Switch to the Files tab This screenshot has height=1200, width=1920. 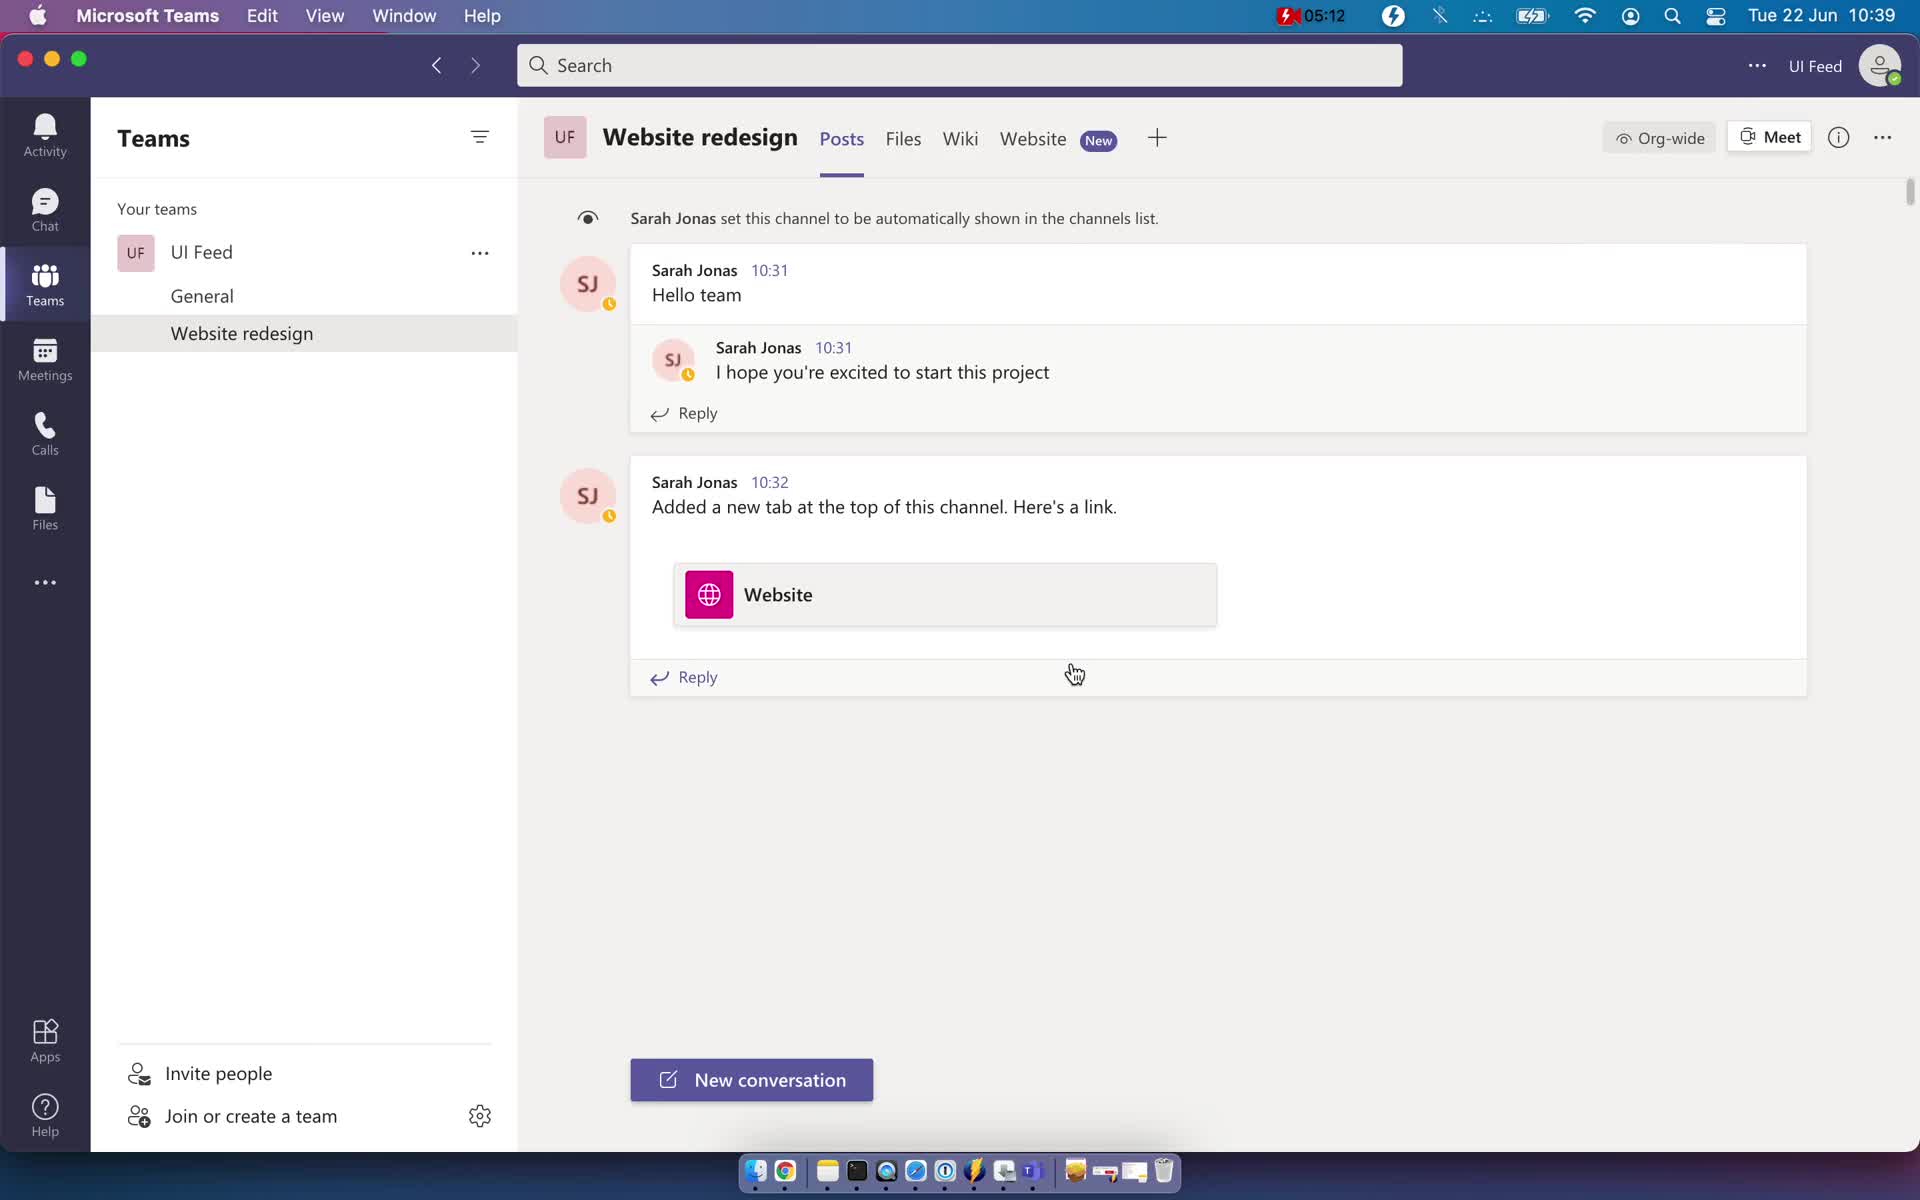click(x=903, y=138)
